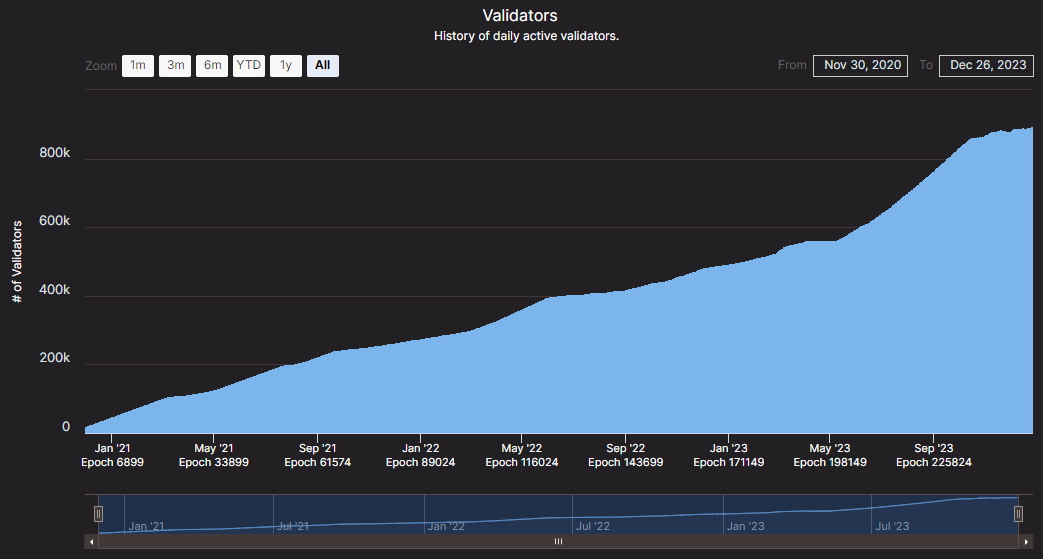Image resolution: width=1043 pixels, height=559 pixels.
Task: Click the May '22 Epoch 116024 axis label
Action: [521, 455]
